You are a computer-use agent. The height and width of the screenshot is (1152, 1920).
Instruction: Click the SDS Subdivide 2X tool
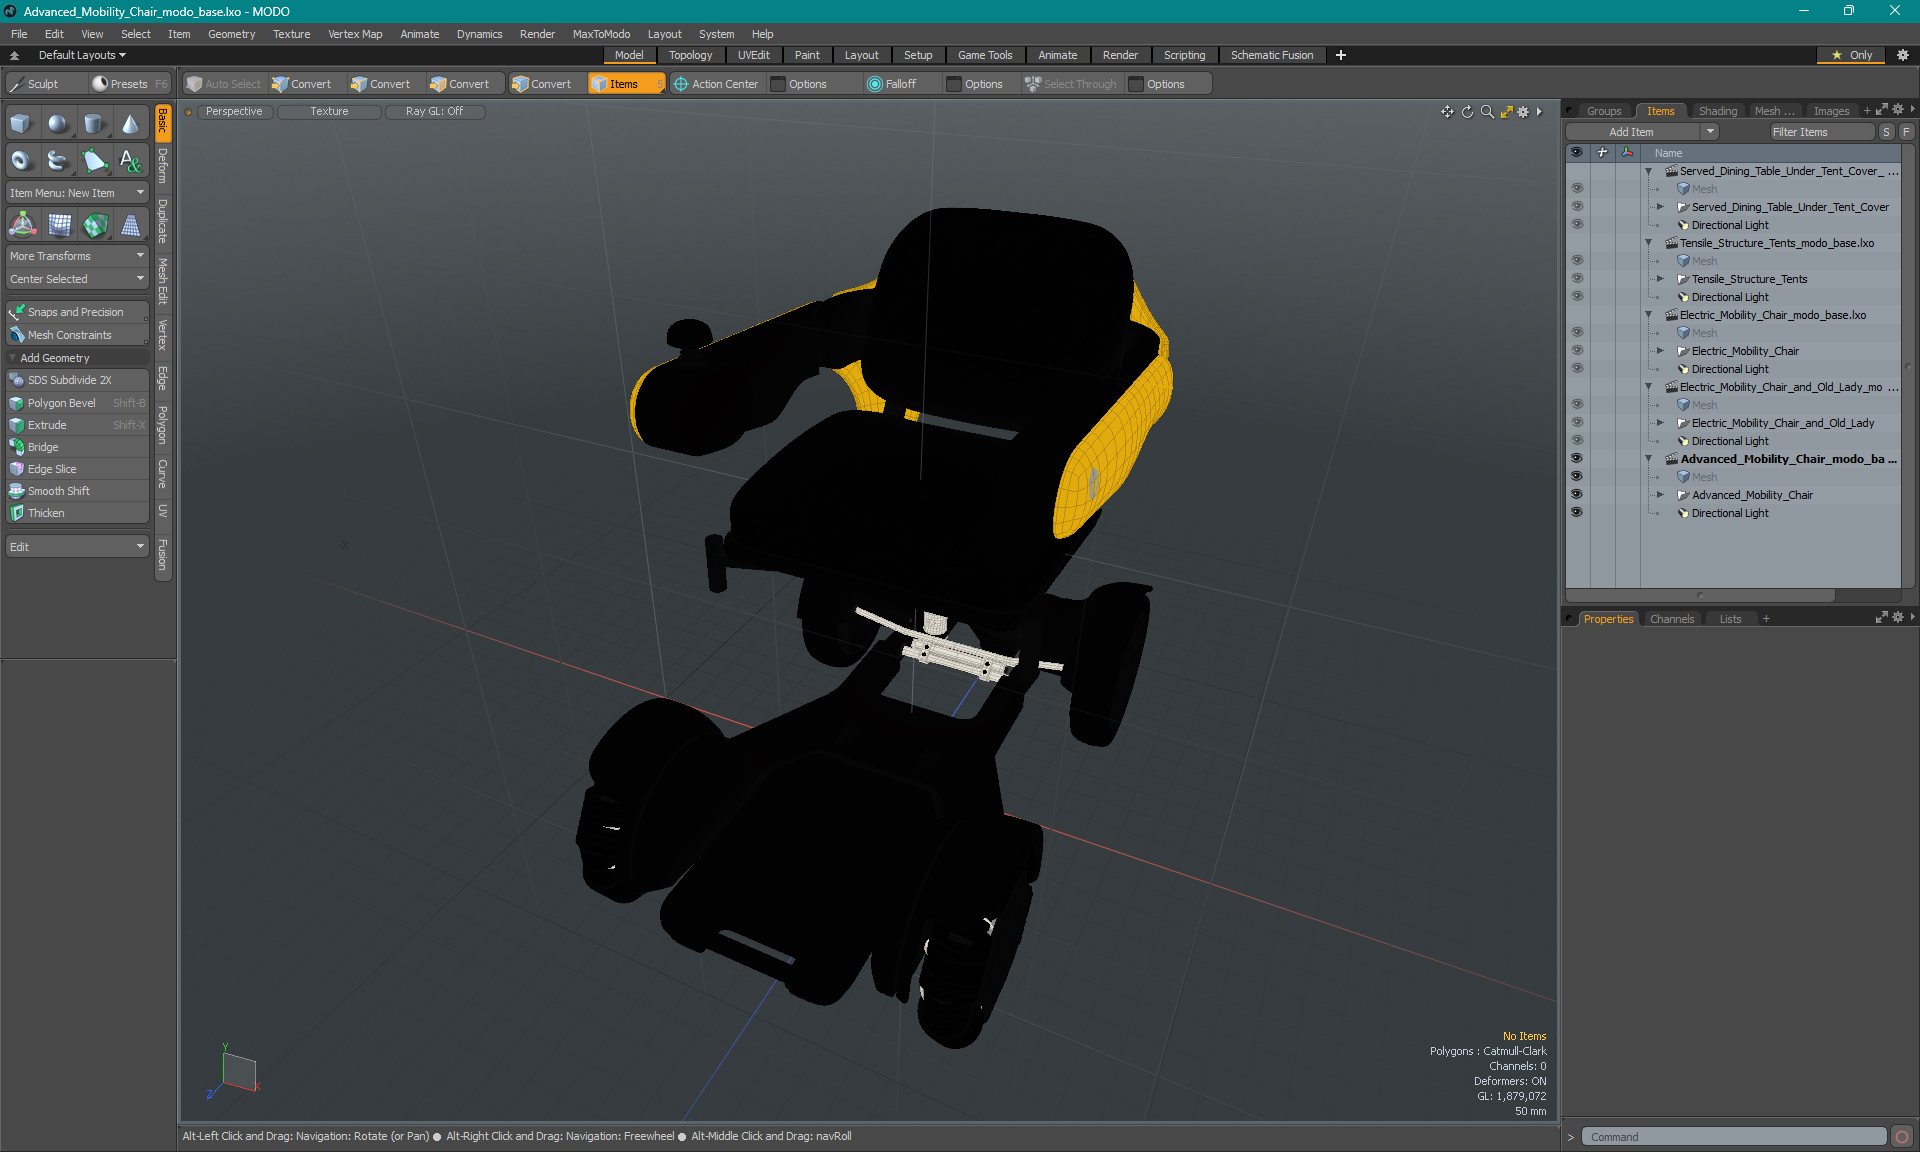tap(77, 380)
